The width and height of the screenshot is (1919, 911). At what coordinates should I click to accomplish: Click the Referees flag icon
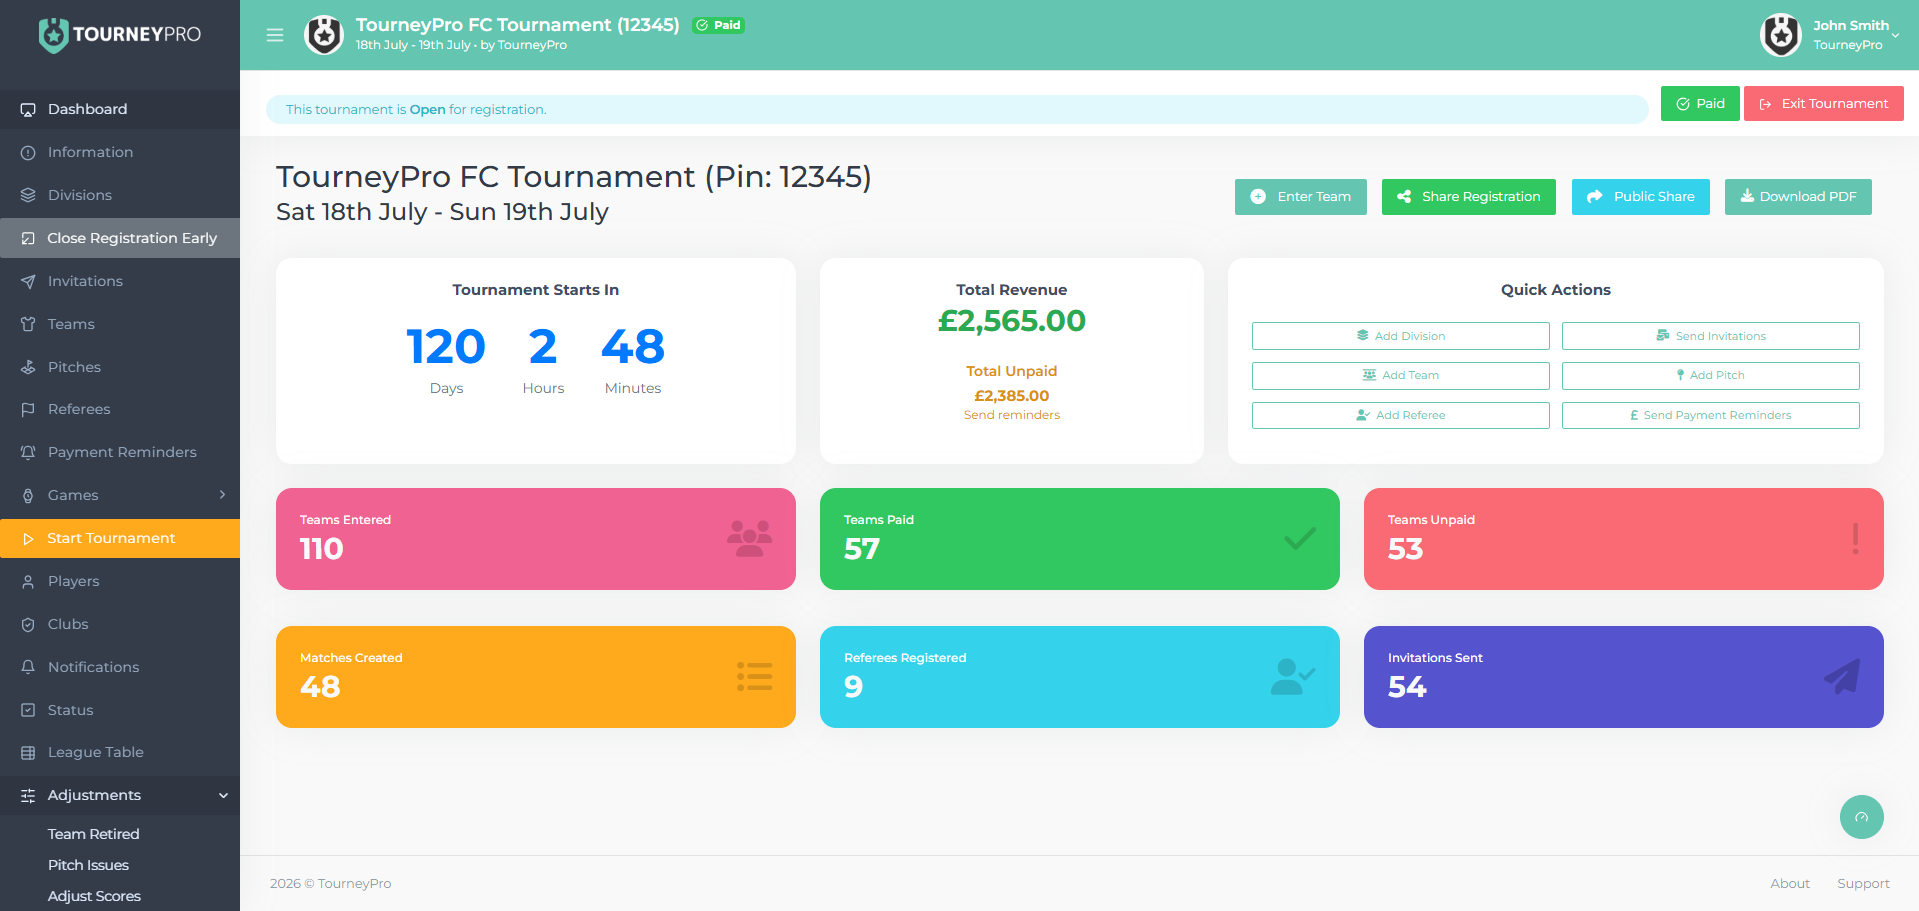tap(27, 409)
